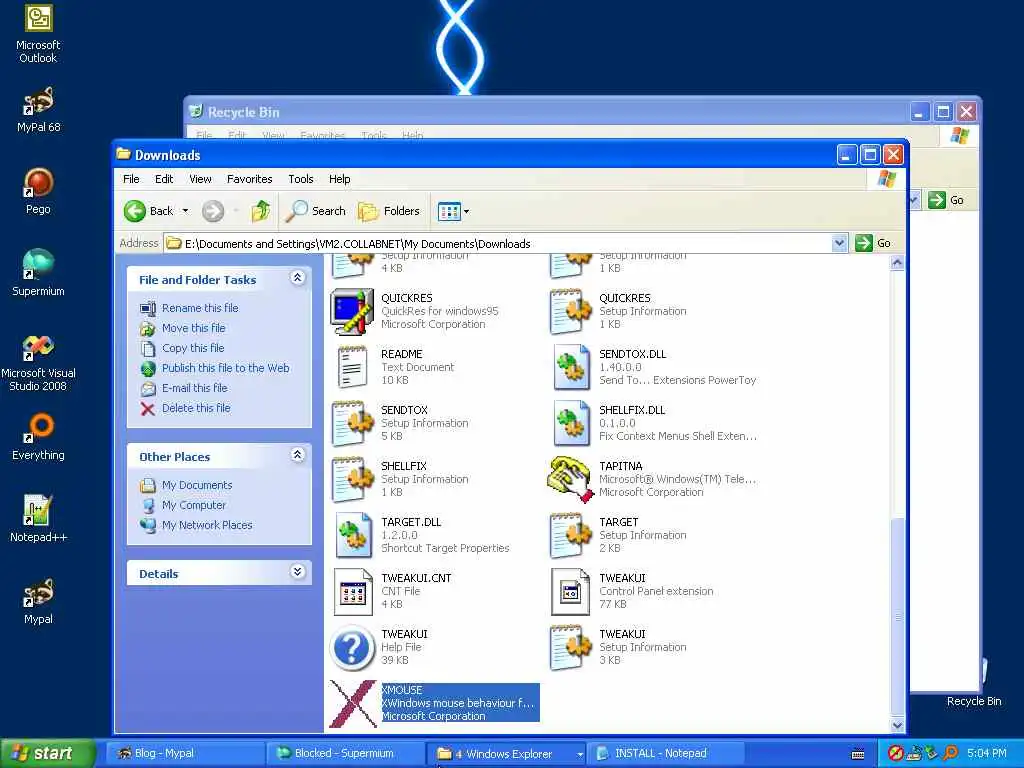Click Delete this file link
This screenshot has height=768, width=1024.
tap(196, 408)
